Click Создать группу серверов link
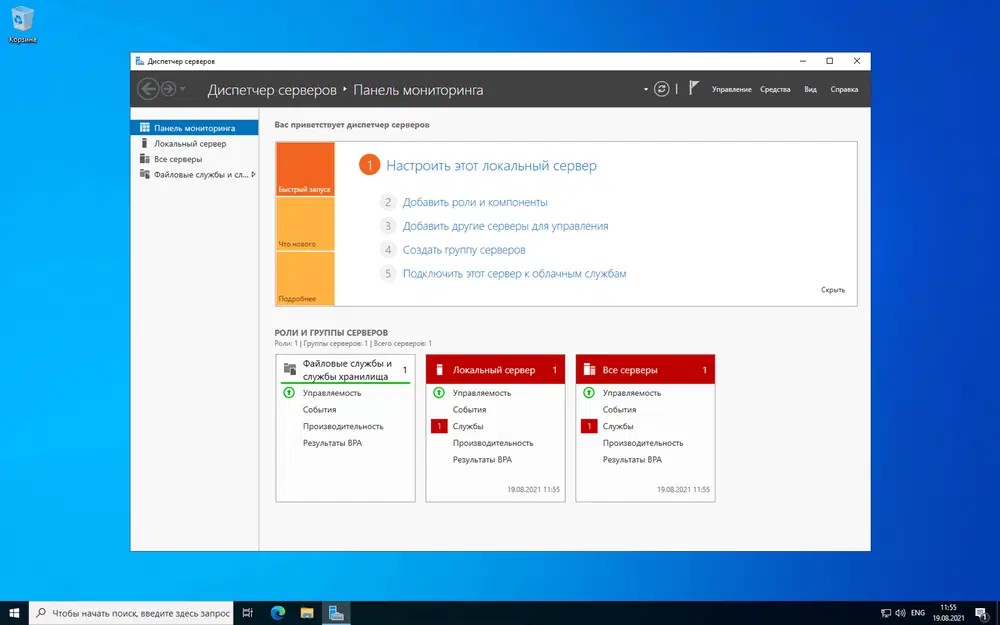Viewport: 1000px width, 625px height. click(x=464, y=249)
